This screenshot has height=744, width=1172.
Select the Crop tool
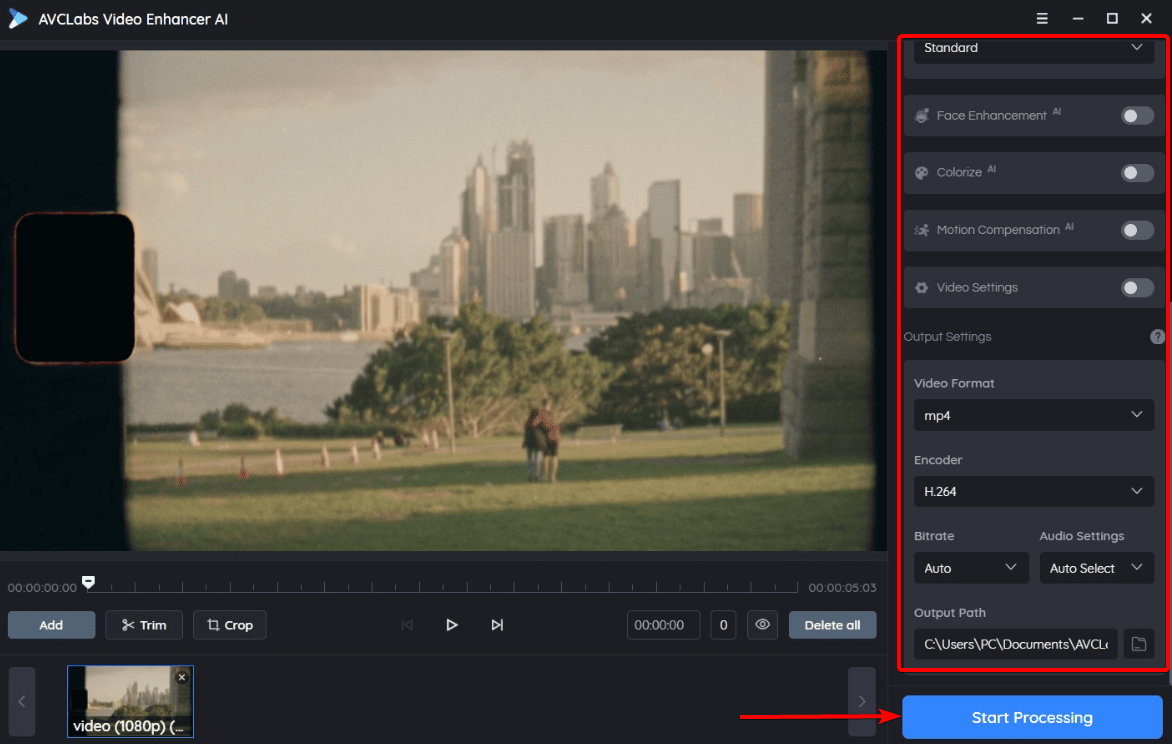pos(229,625)
